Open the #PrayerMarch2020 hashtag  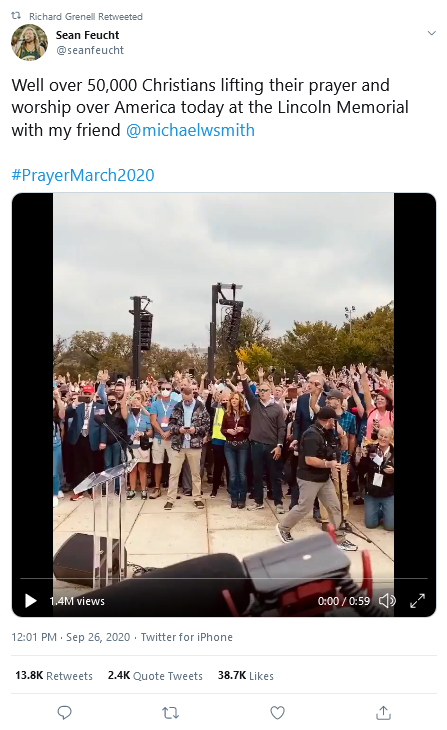pos(83,175)
